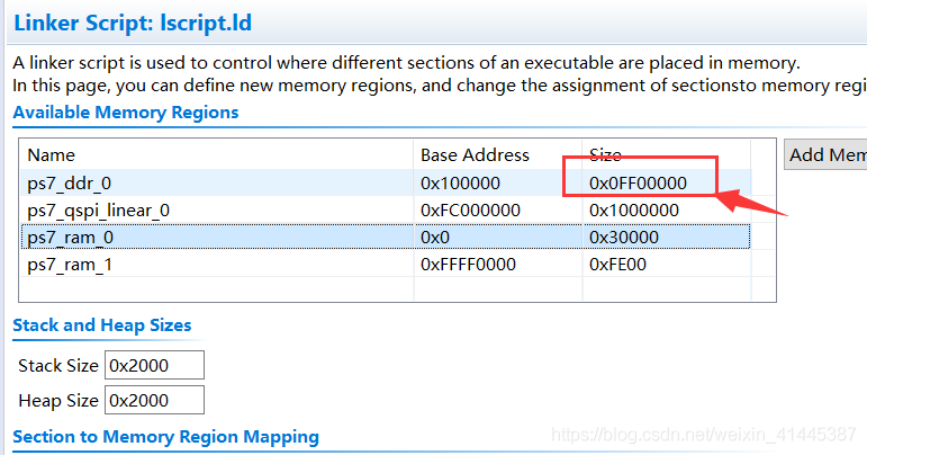Click the ps7_ram_0 size 0x30000 cell
Image resolution: width=936 pixels, height=464 pixels.
[624, 237]
